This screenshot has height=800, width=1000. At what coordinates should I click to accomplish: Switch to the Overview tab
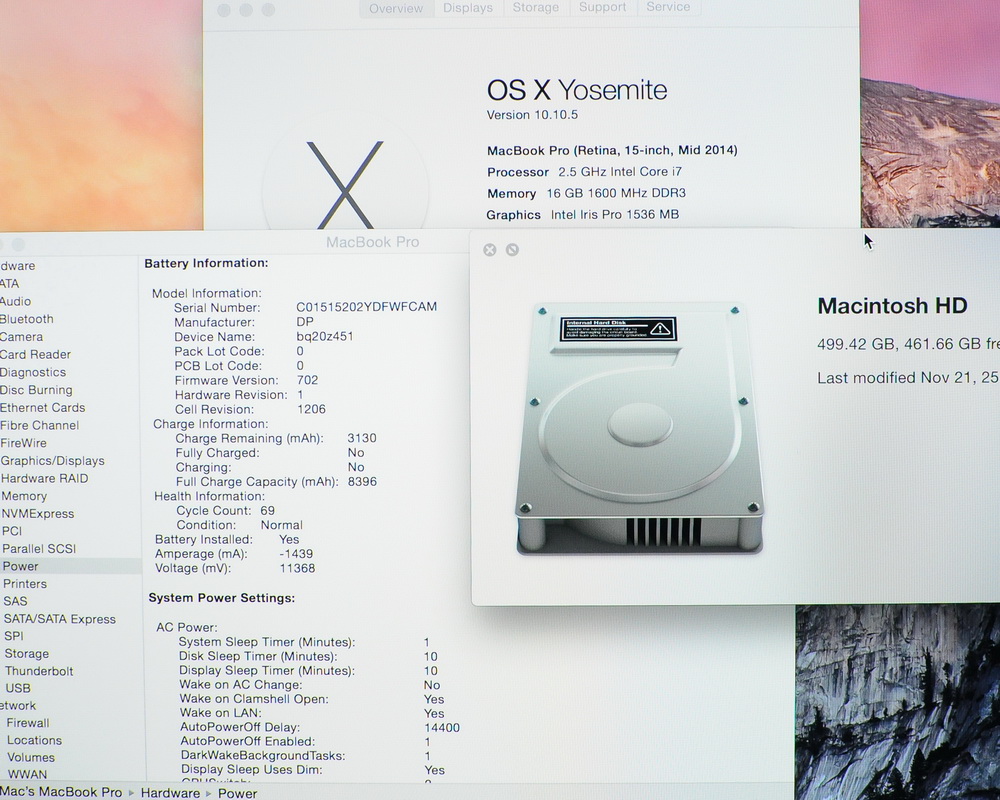[396, 8]
